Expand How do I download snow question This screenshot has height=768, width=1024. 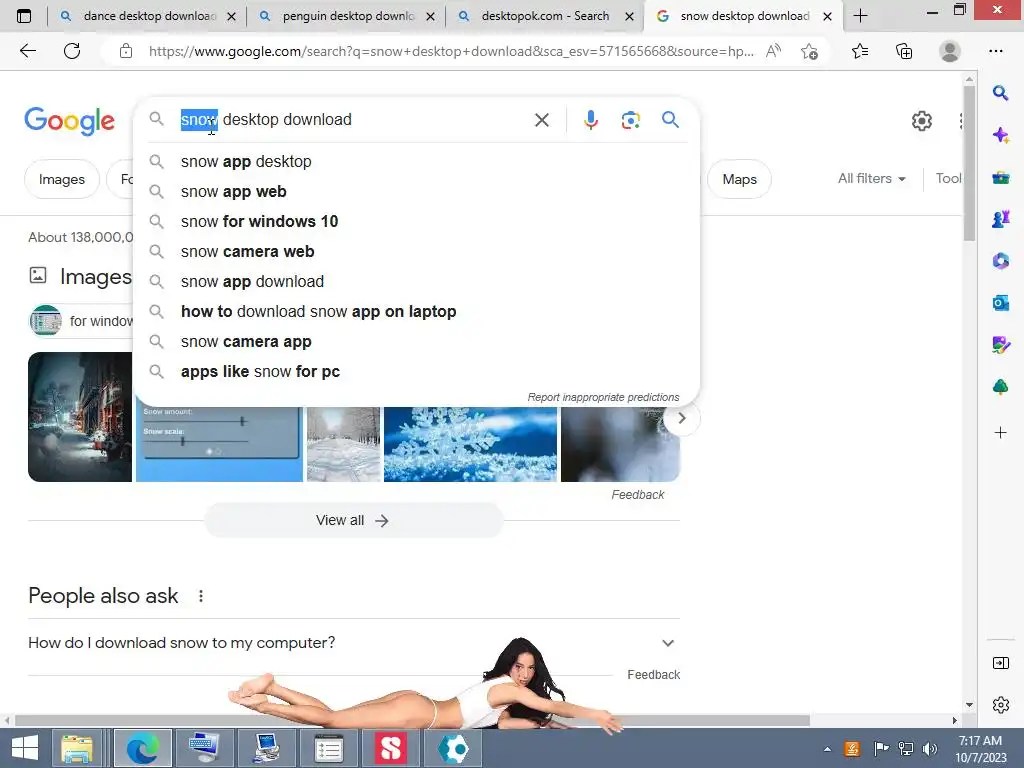(x=353, y=643)
